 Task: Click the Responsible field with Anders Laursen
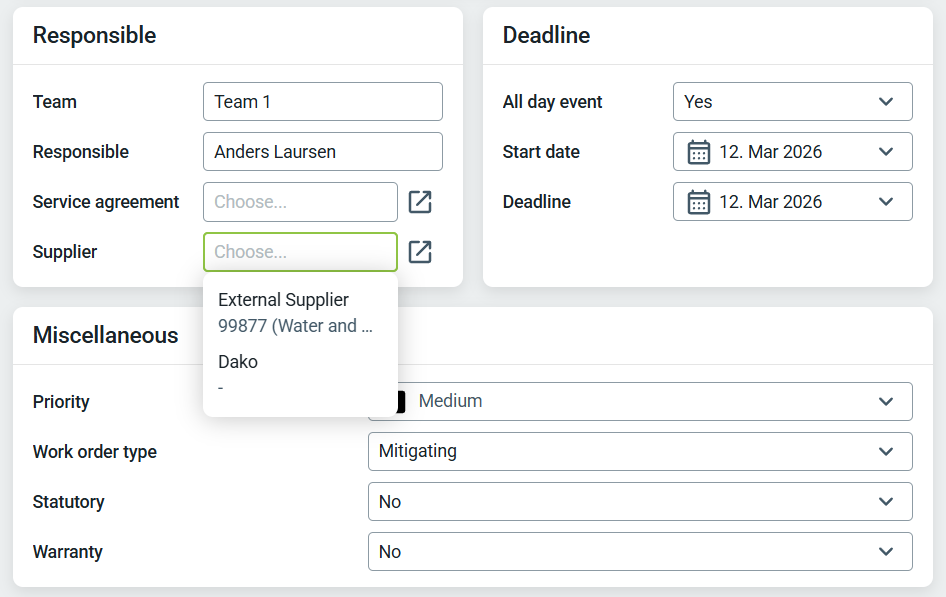coord(322,152)
